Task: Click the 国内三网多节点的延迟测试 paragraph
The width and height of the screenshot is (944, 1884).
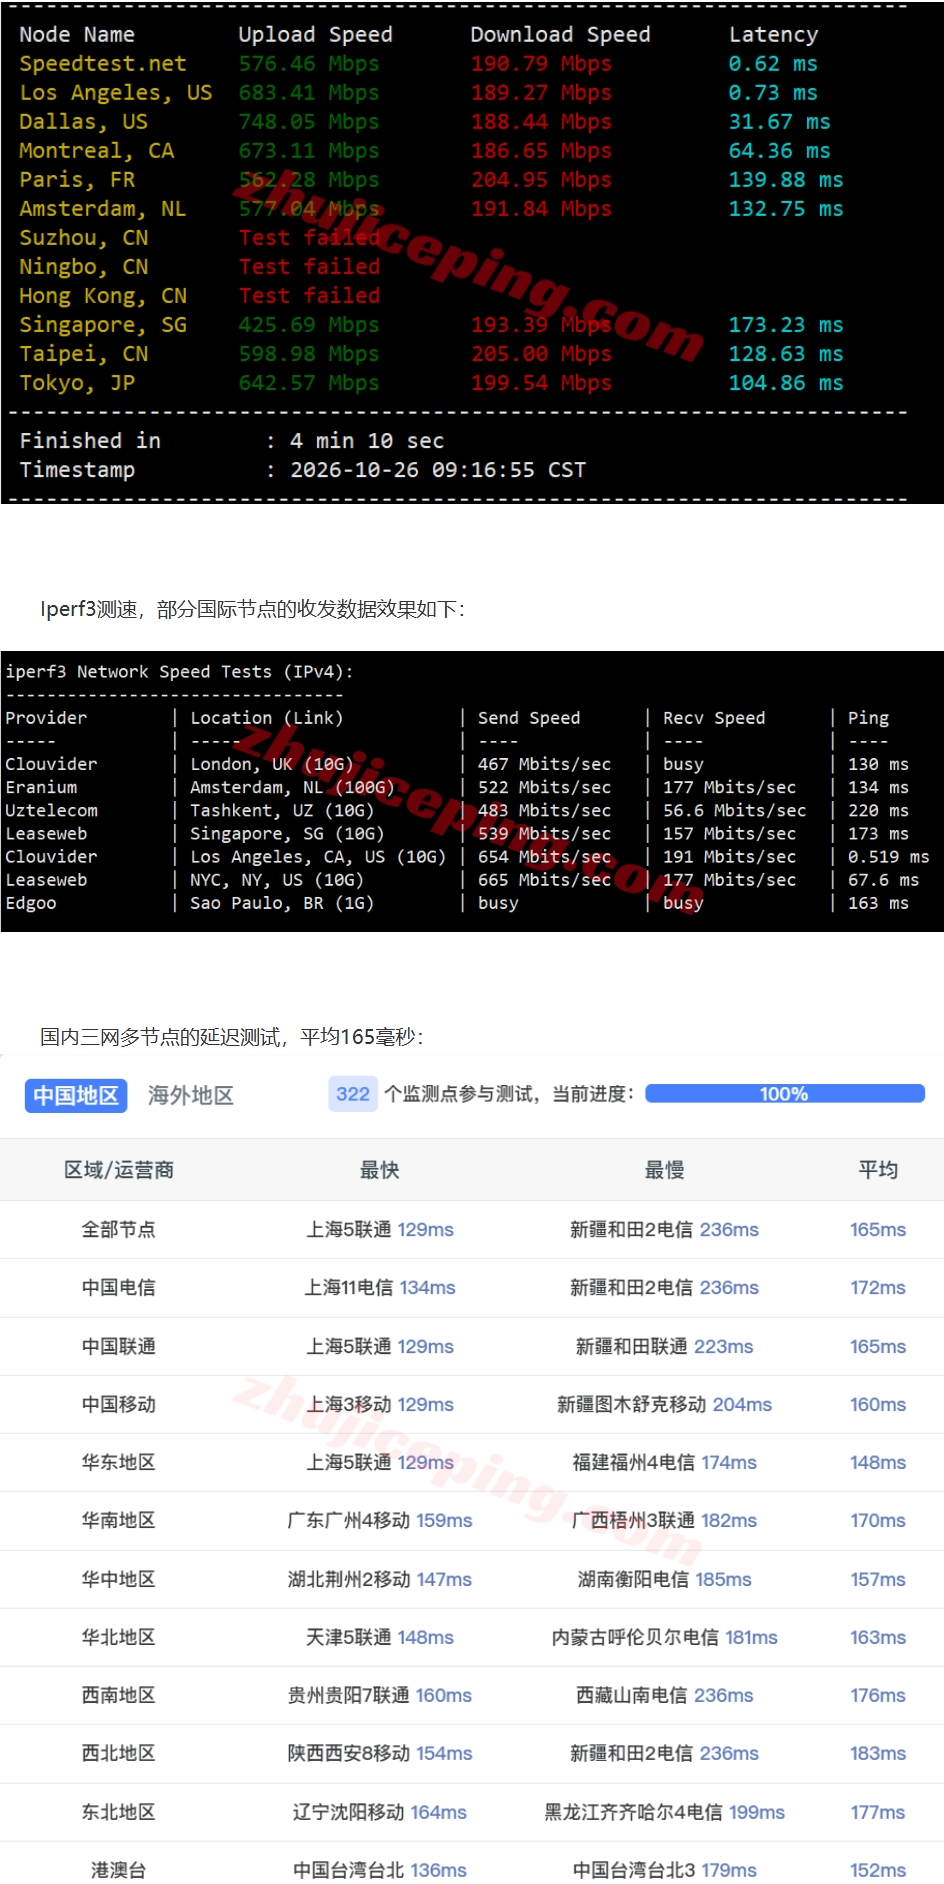Action: tap(232, 1037)
